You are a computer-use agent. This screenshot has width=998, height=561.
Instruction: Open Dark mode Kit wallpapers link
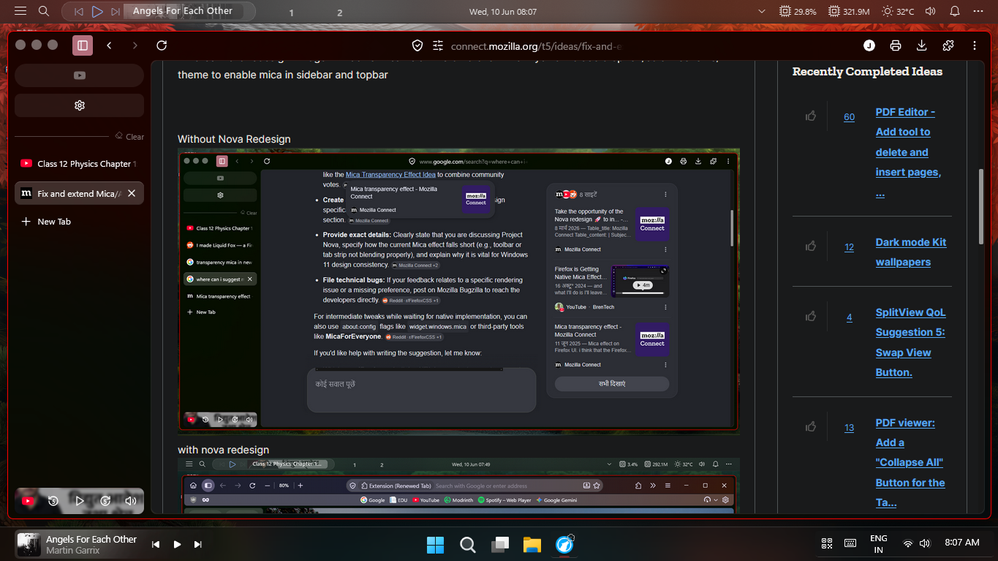pos(911,252)
